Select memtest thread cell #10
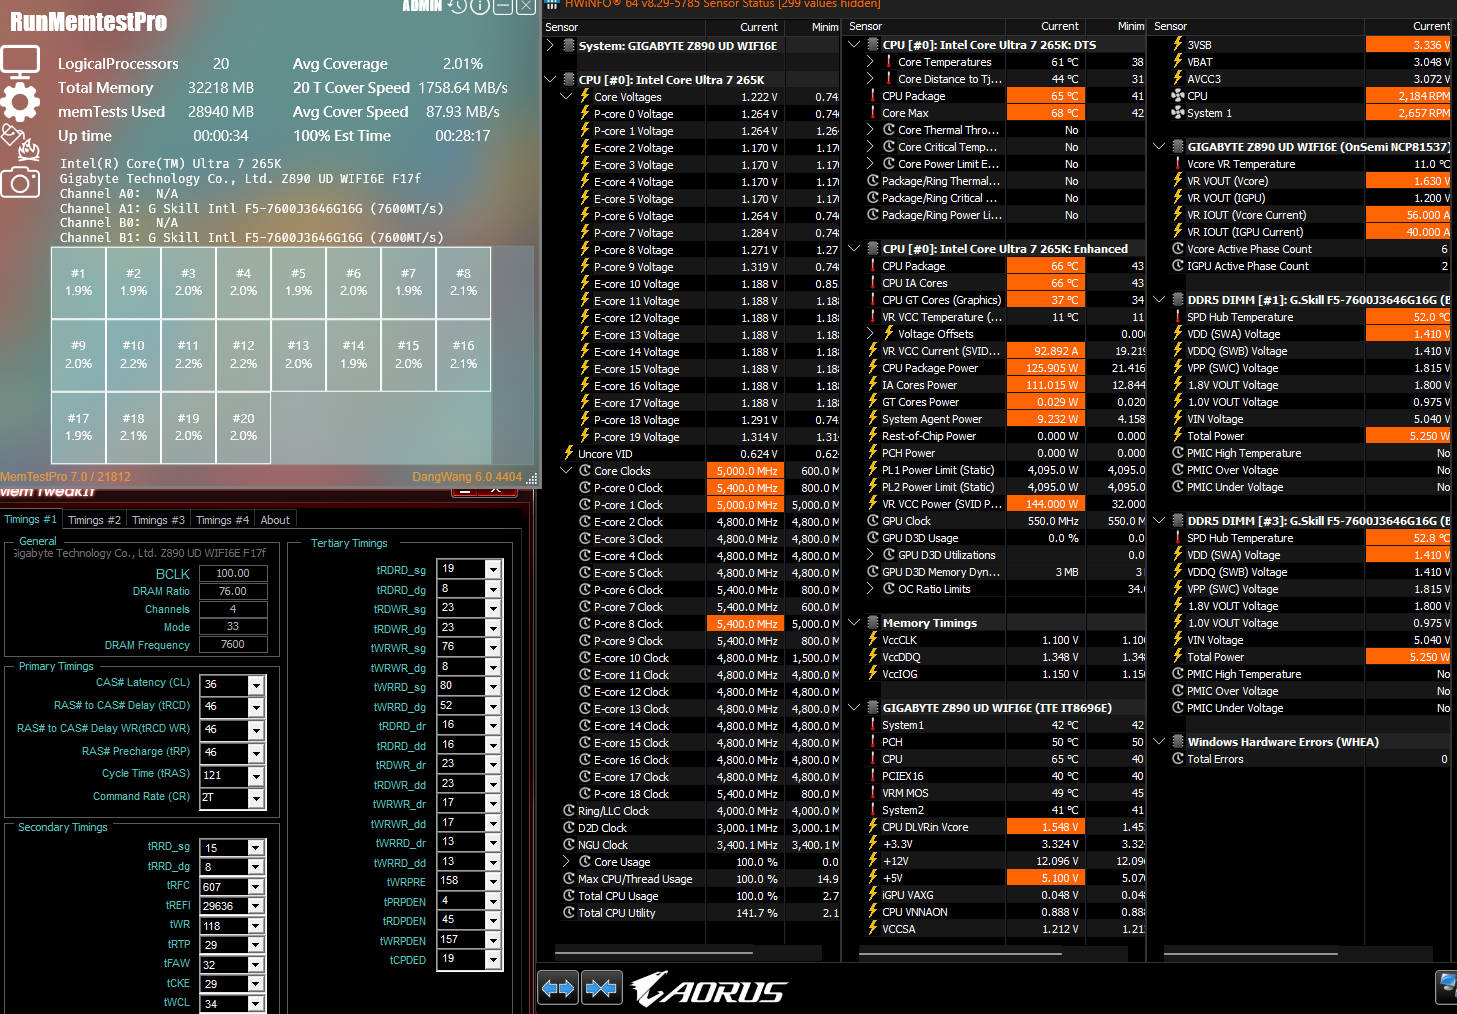Image resolution: width=1457 pixels, height=1014 pixels. tap(133, 354)
